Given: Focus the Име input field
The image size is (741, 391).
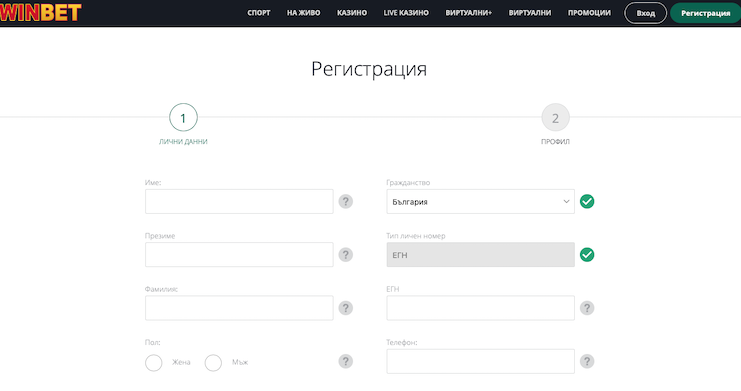Looking at the screenshot, I should 239,201.
